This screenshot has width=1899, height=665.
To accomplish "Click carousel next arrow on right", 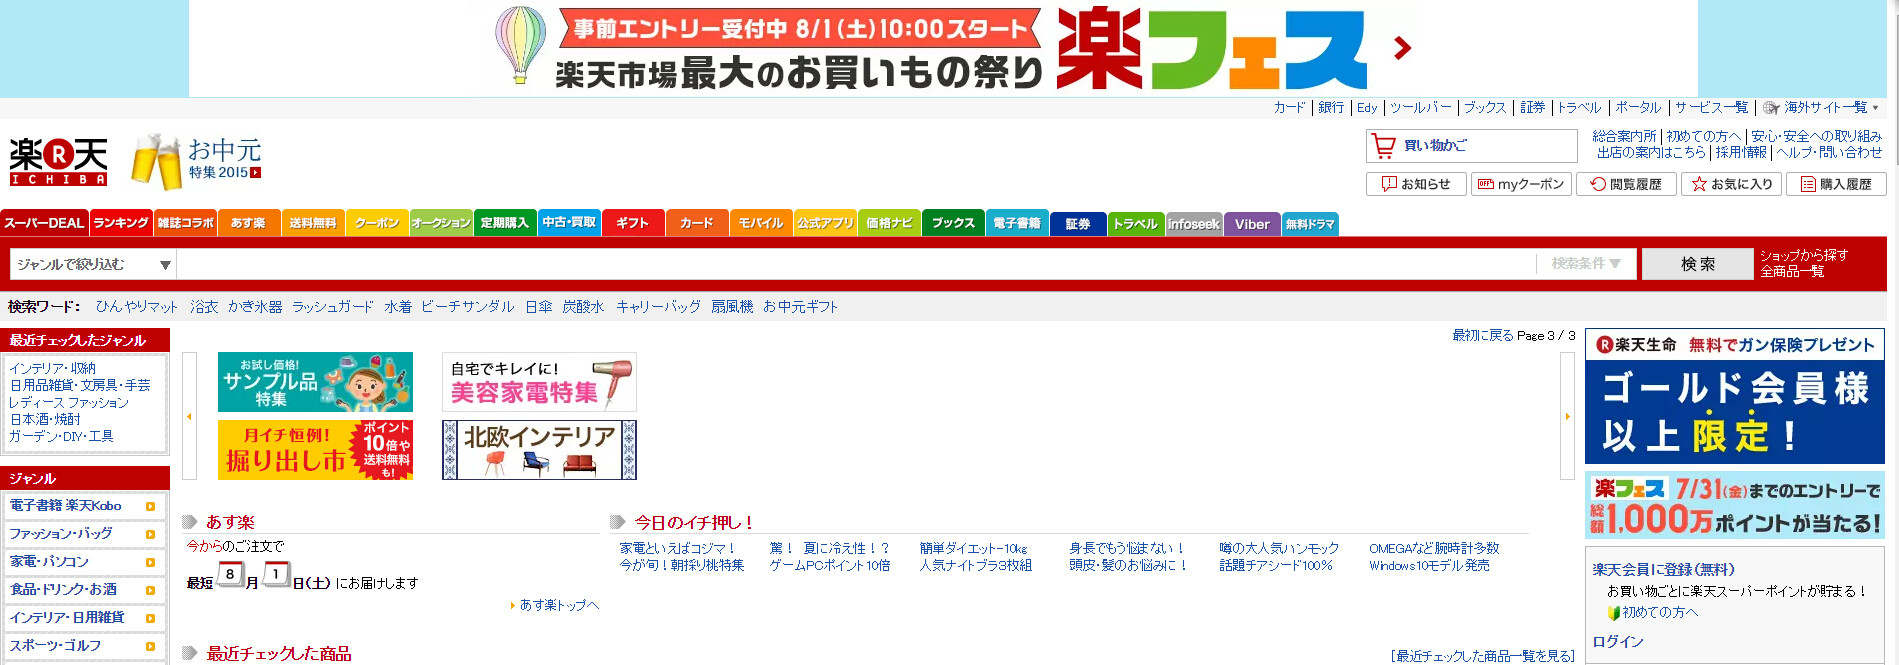I will [1567, 416].
